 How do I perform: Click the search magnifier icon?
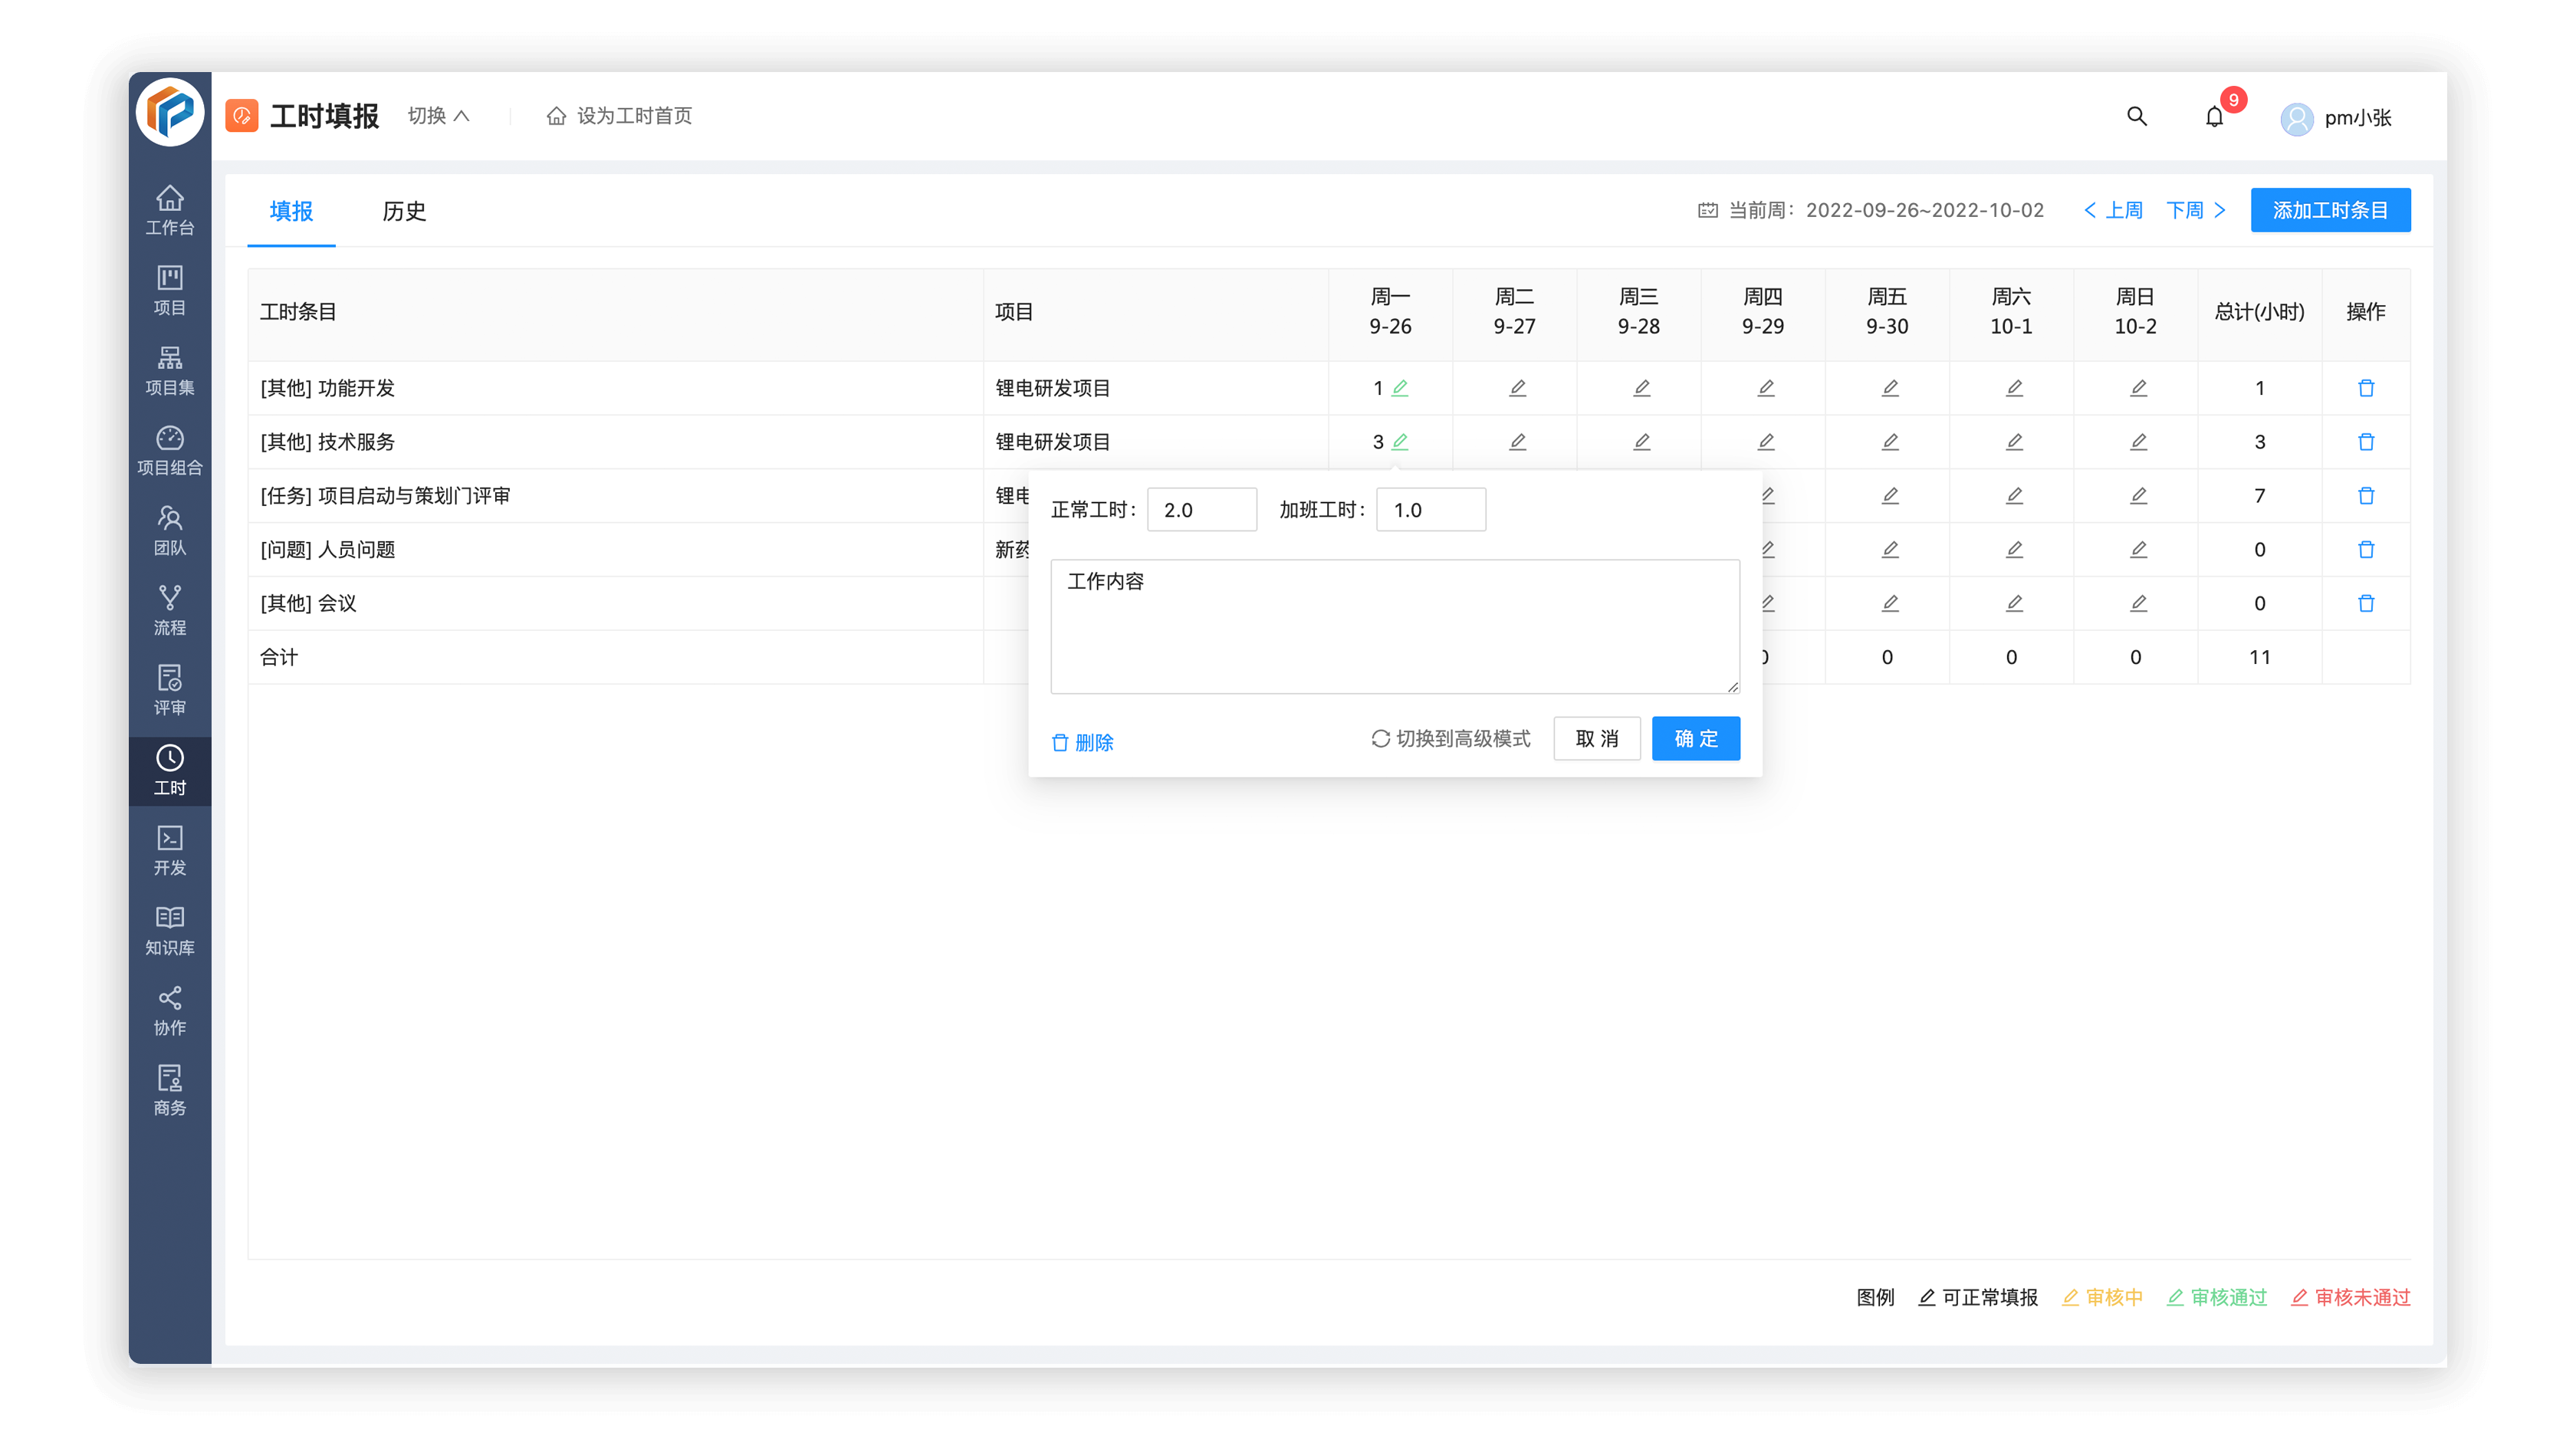click(x=2136, y=116)
